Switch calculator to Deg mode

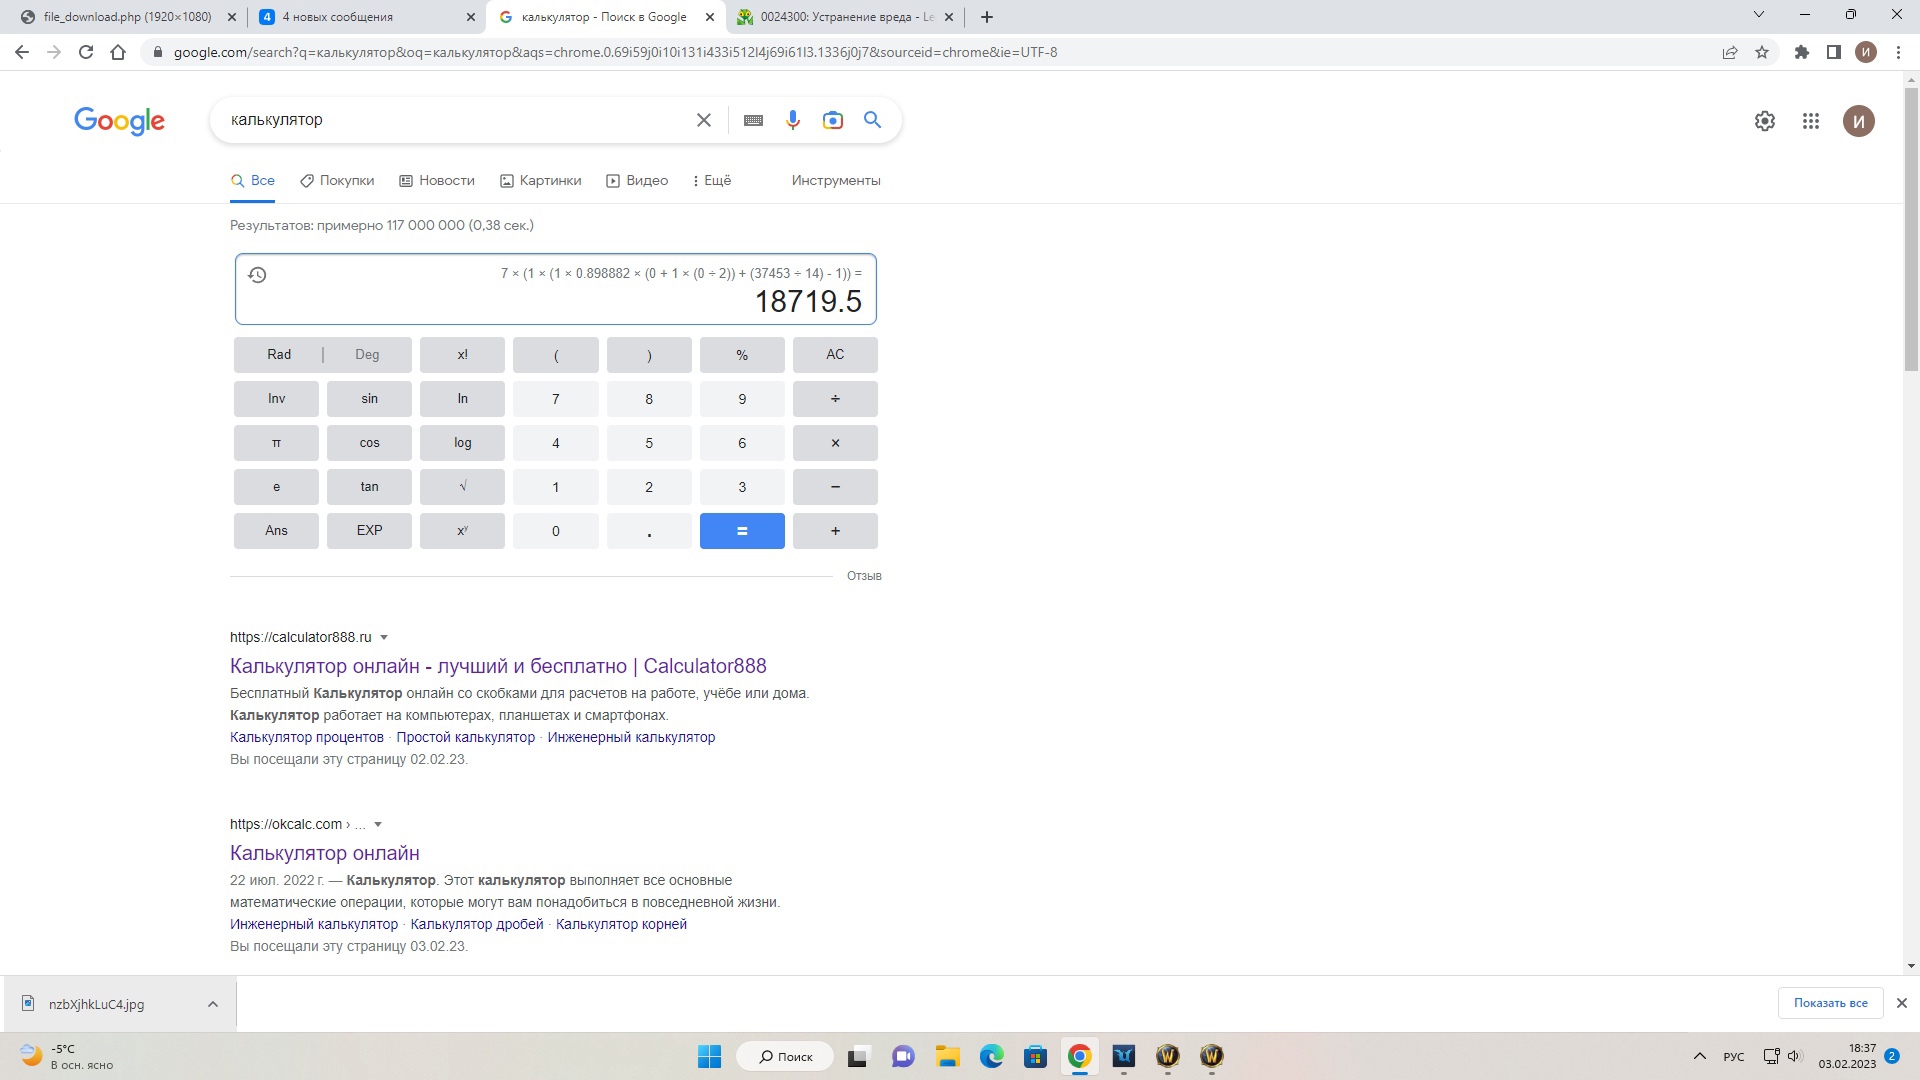(x=367, y=355)
